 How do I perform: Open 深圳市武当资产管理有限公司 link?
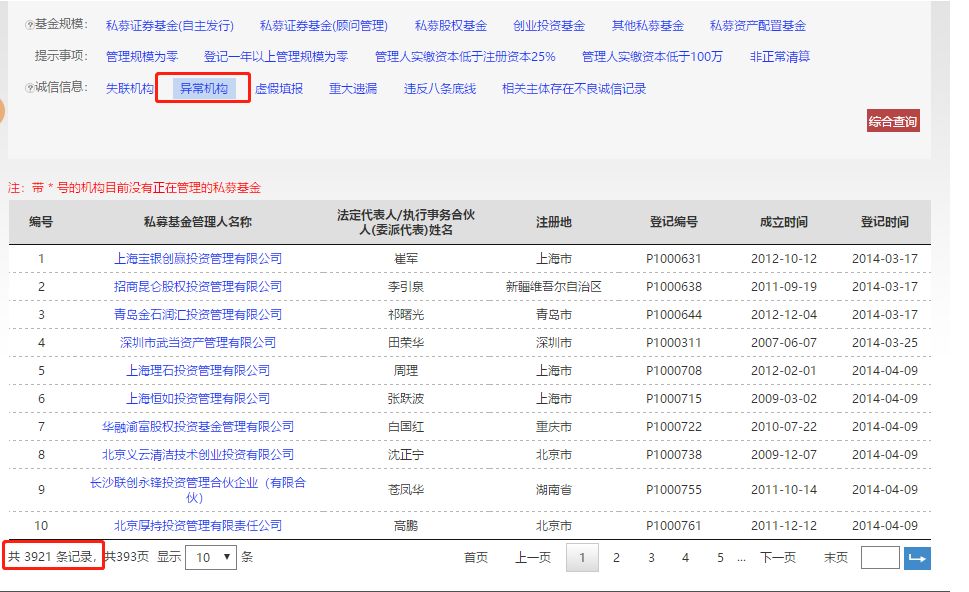coord(198,342)
